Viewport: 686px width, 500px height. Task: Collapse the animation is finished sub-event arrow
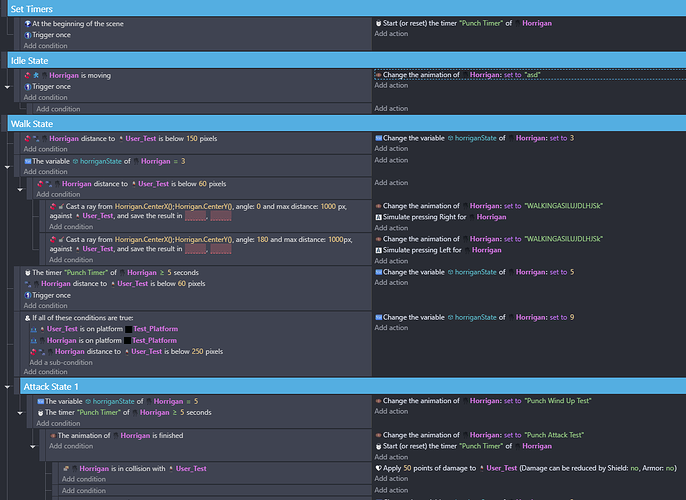tap(33, 446)
